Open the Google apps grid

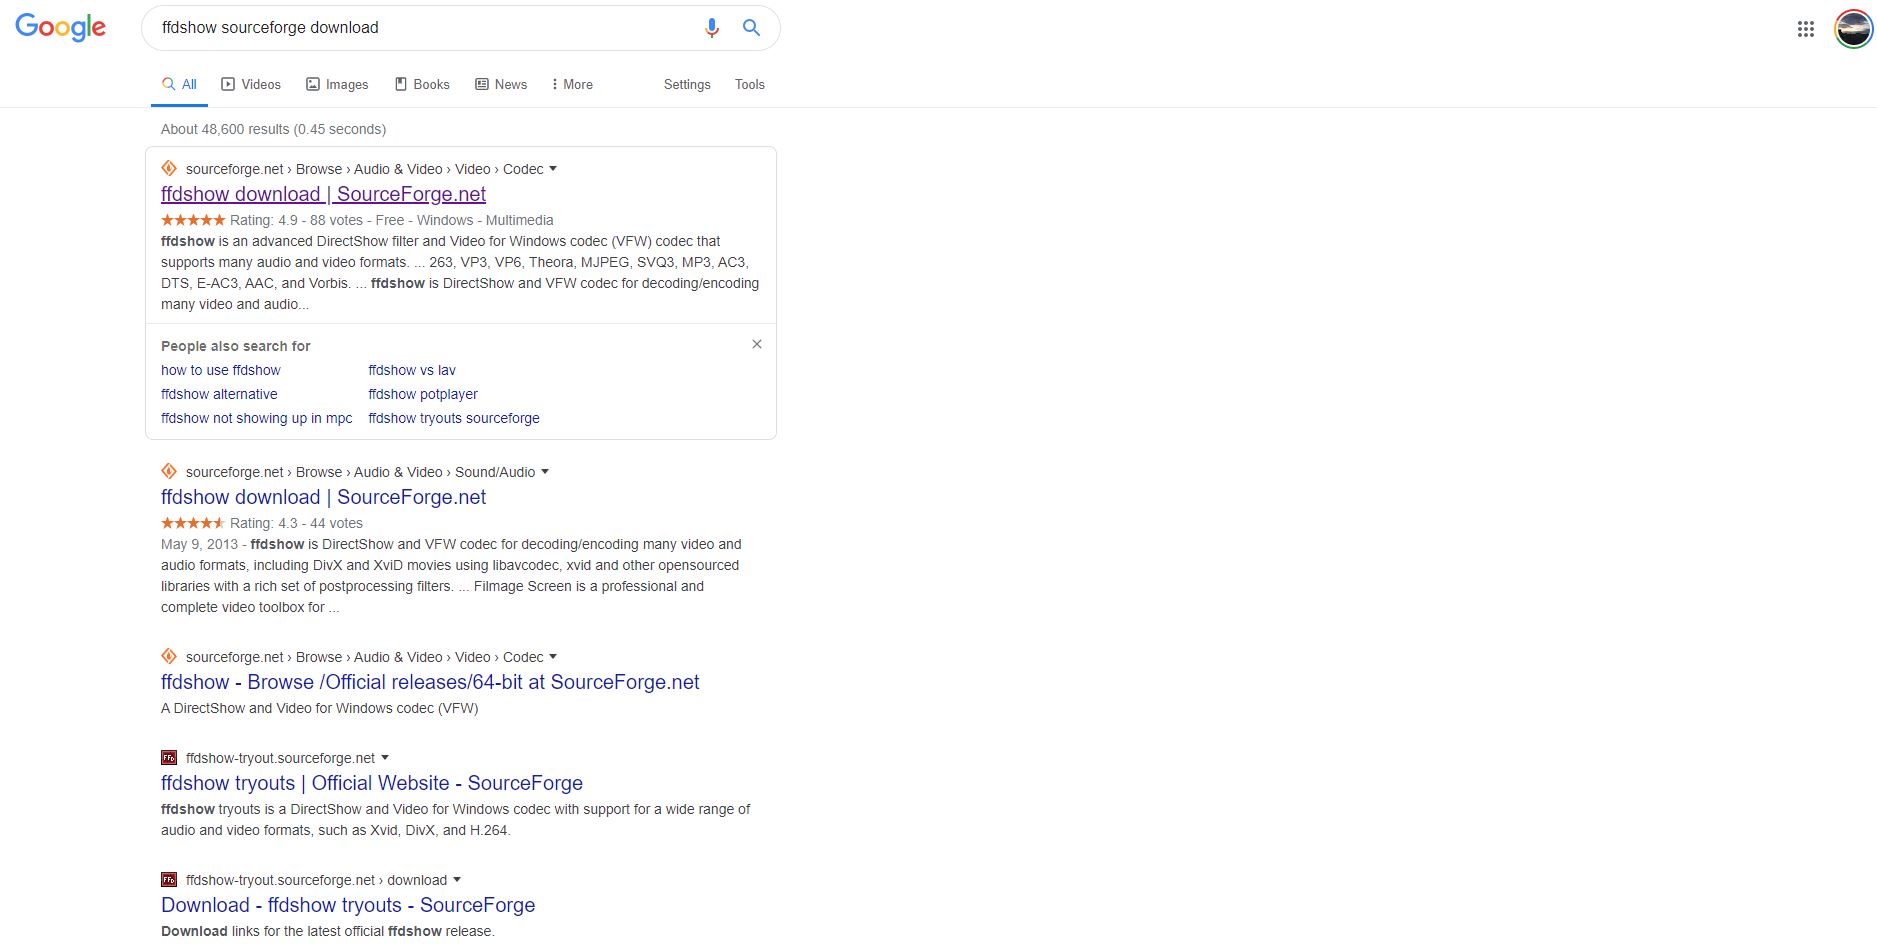point(1805,29)
